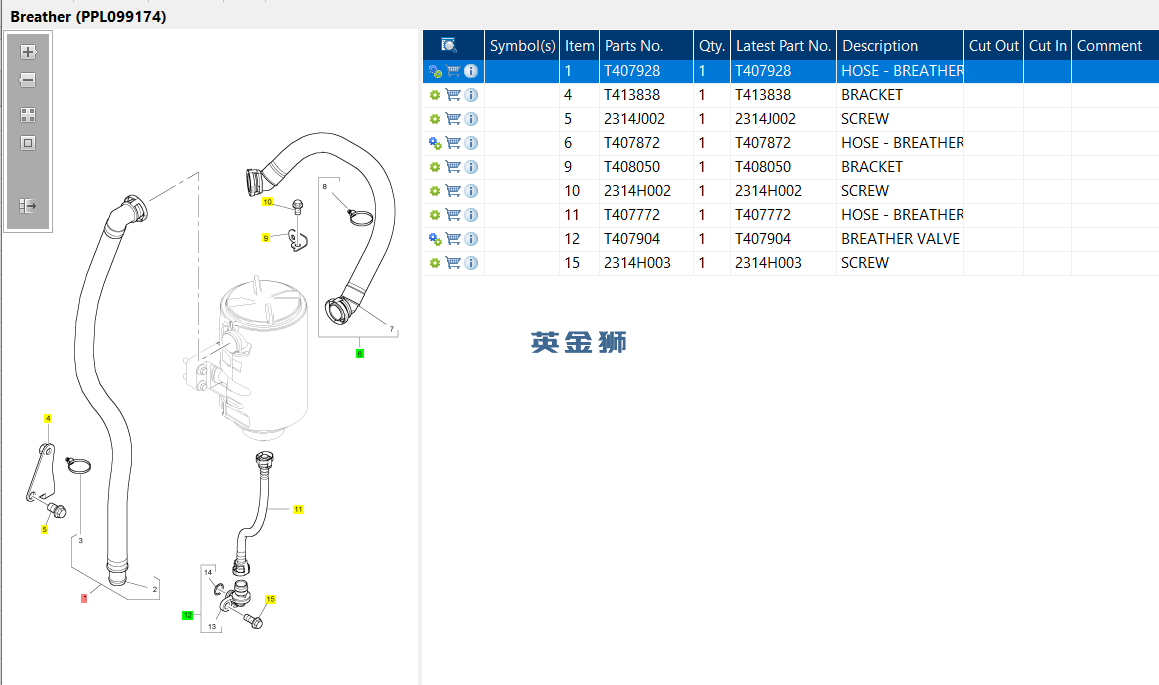Select the BREATHER VALVE description cell

(x=900, y=239)
